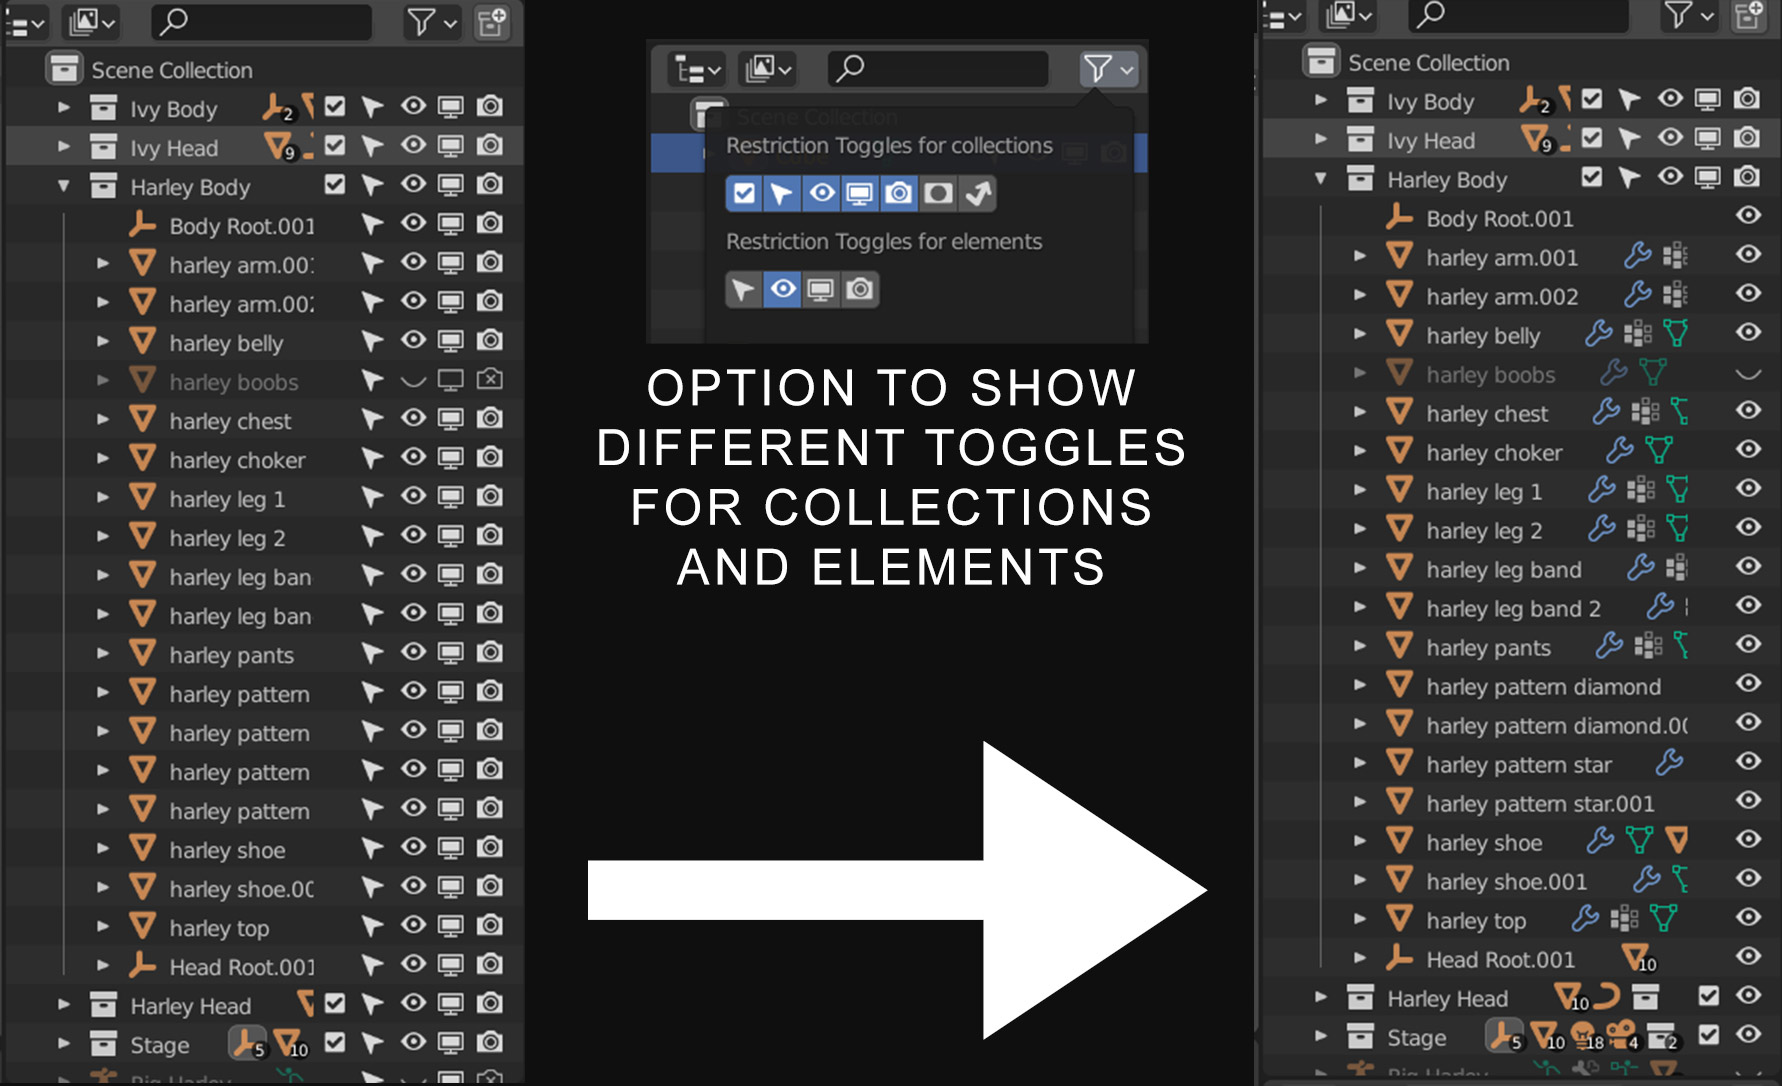The width and height of the screenshot is (1782, 1086).
Task: Disable harley choker in viewports, left outliner
Action: (x=451, y=457)
